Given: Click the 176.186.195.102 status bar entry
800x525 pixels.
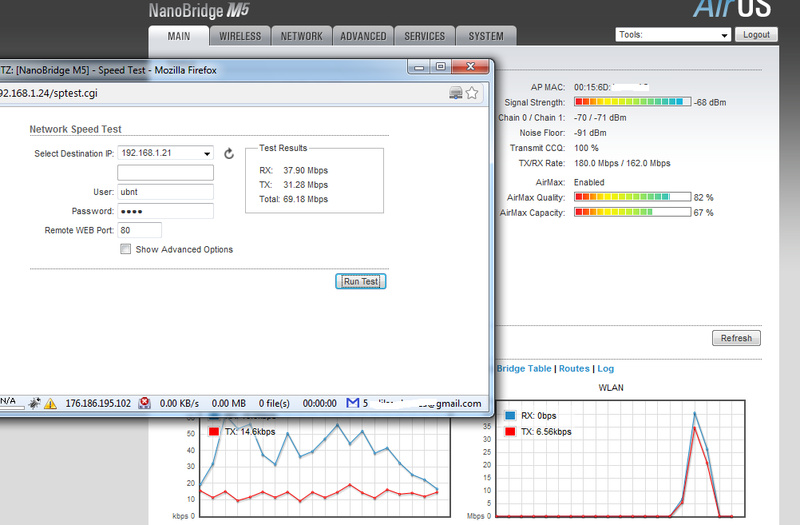Looking at the screenshot, I should pos(98,403).
